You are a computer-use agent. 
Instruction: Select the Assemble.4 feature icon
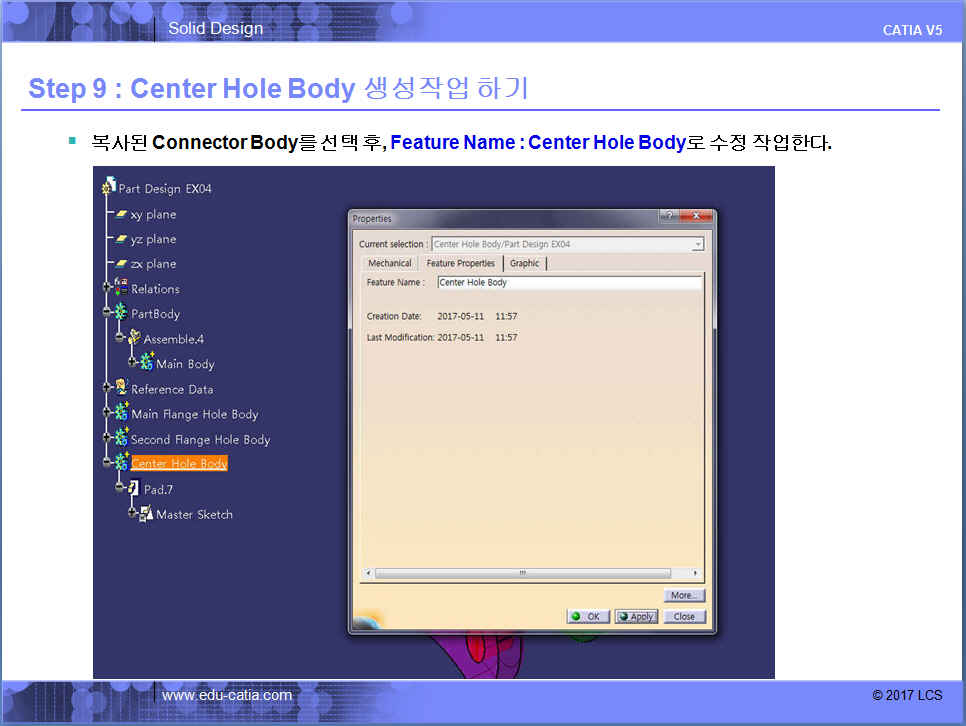[134, 338]
